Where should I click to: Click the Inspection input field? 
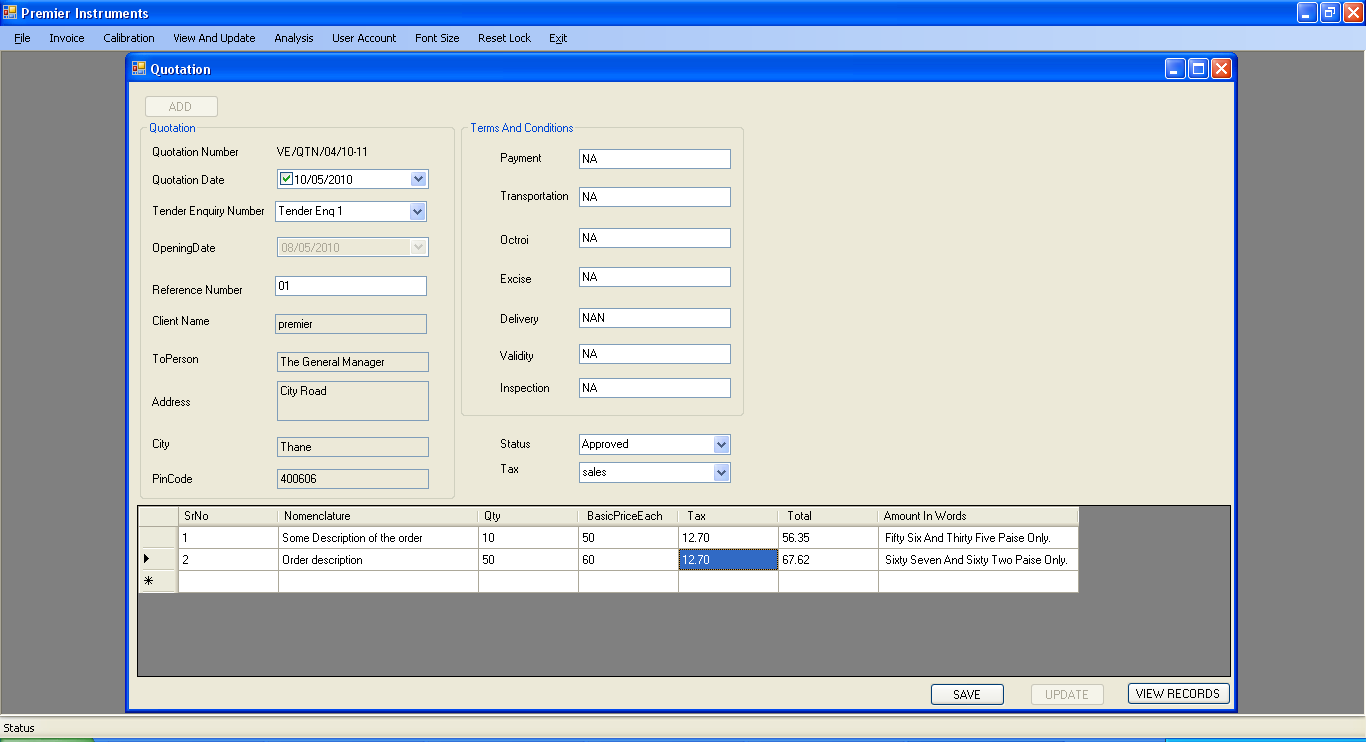coord(655,388)
